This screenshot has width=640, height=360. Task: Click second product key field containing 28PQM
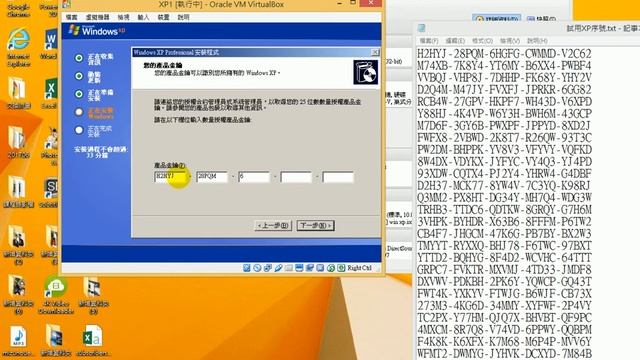212,176
